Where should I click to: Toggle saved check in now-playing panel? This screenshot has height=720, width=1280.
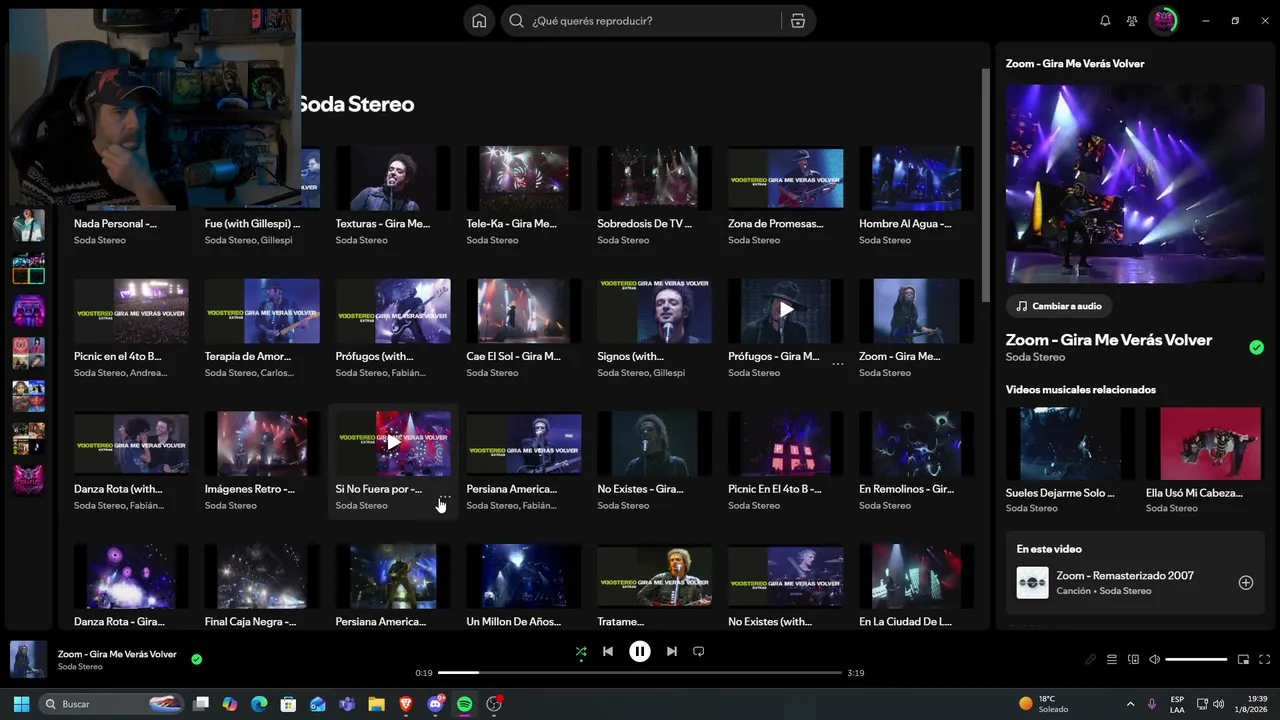(1256, 347)
